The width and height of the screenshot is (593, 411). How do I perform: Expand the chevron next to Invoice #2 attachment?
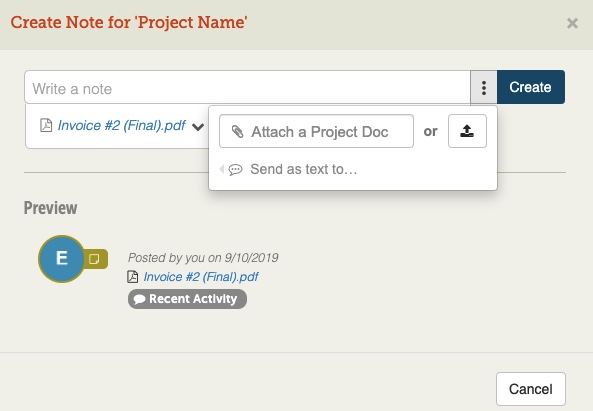click(198, 127)
